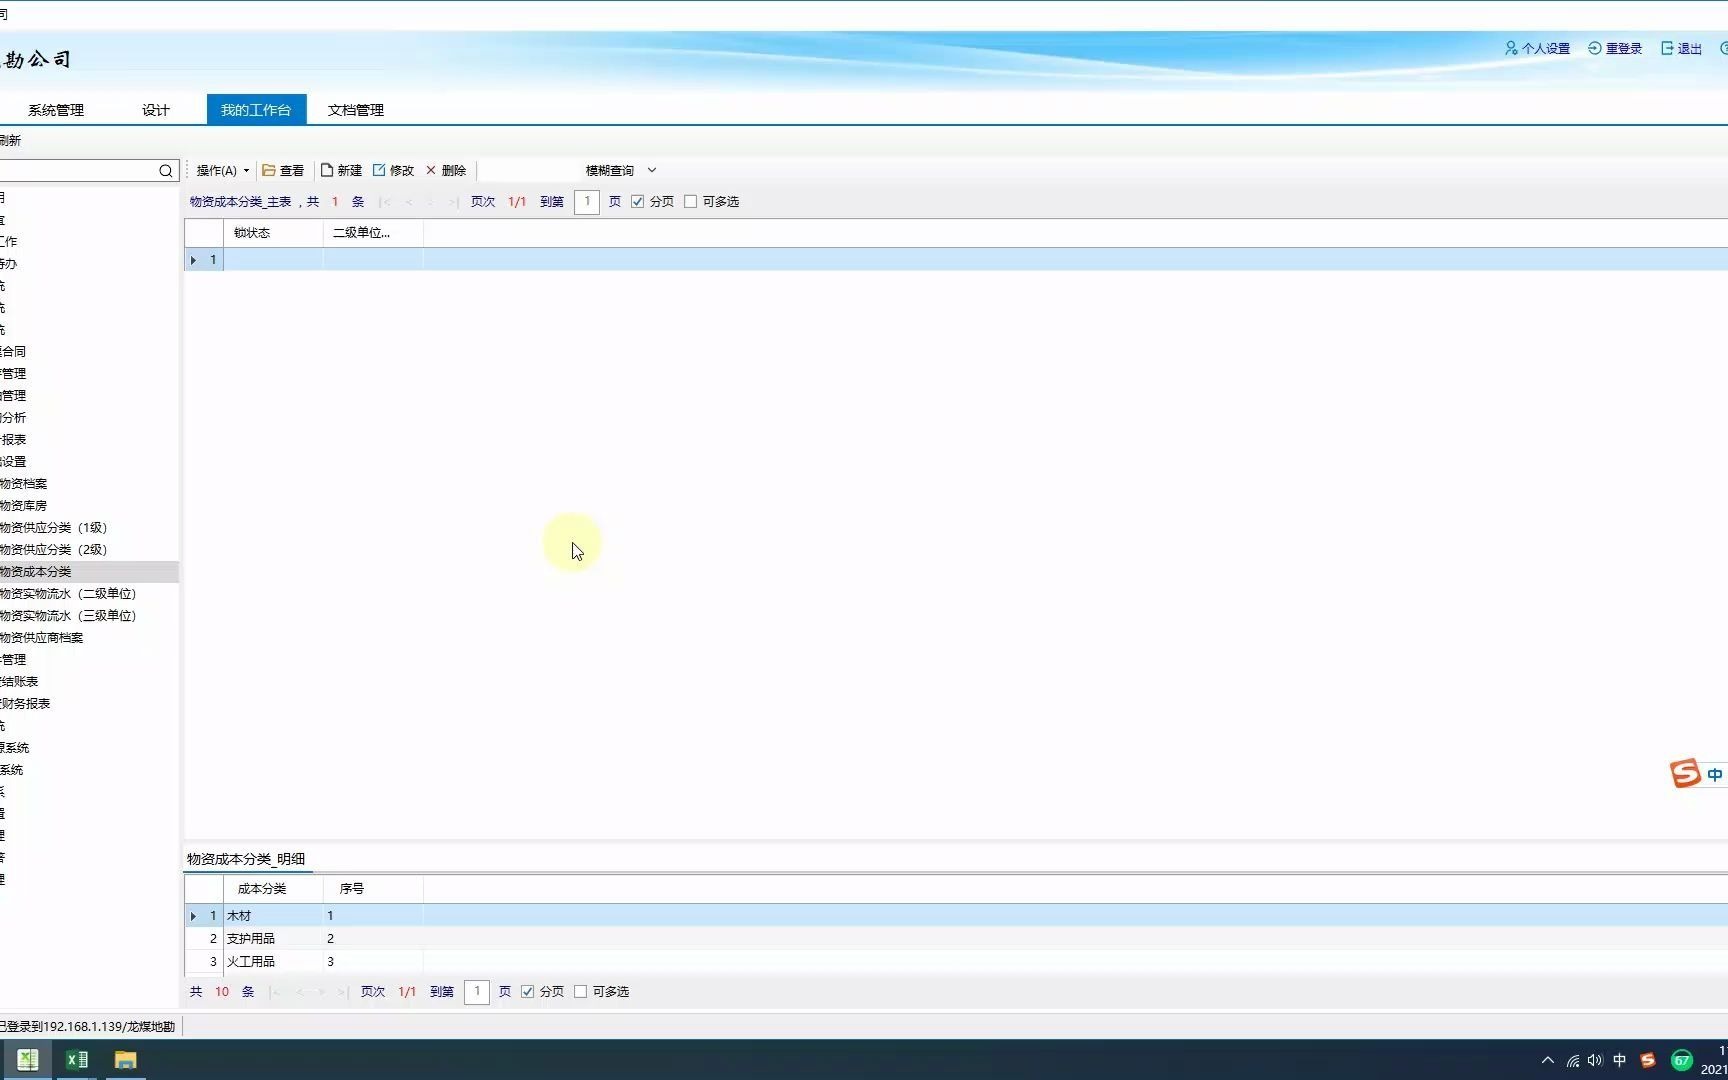Select 物资实物流水（三级单位）item

click(68, 616)
